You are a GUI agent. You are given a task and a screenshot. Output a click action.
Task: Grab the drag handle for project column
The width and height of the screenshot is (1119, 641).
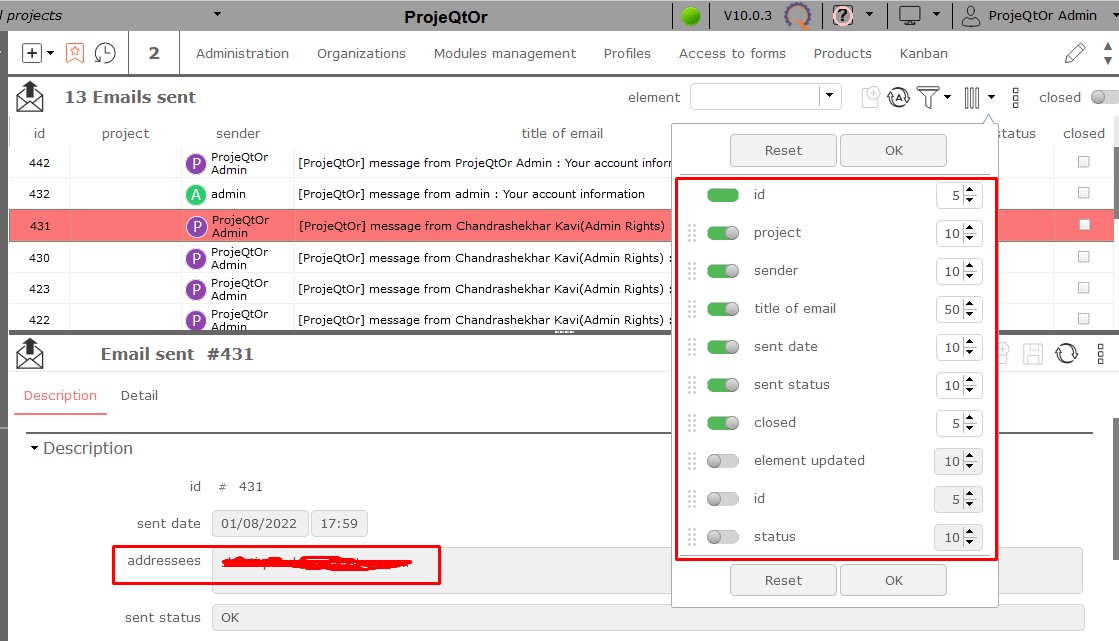coord(692,233)
